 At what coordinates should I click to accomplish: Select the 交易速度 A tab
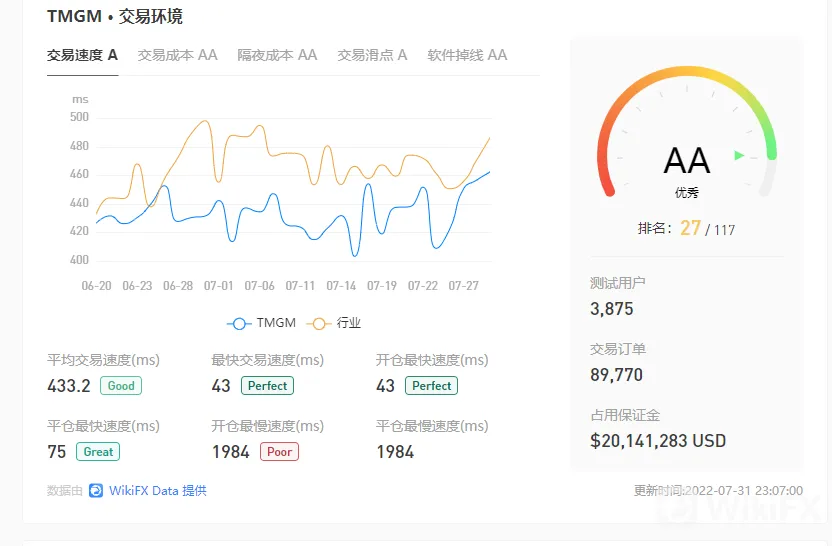point(82,55)
